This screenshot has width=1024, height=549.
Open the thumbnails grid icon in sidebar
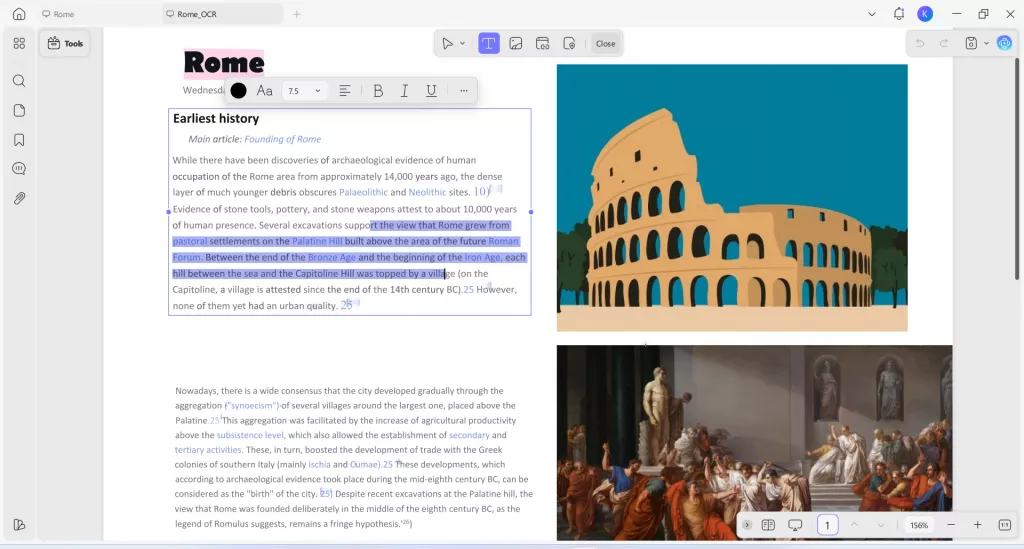point(19,43)
